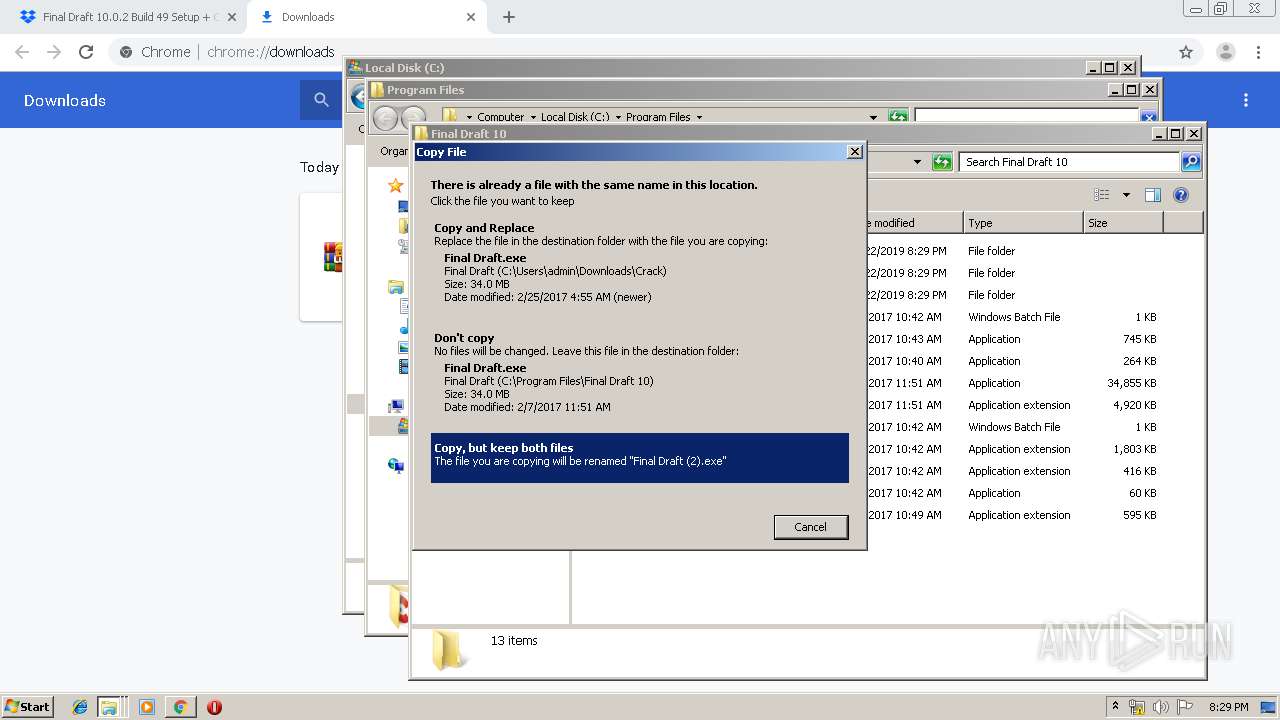Viewport: 1280px width, 720px height.
Task: Open Action Center flag icon
Action: pos(1185,707)
